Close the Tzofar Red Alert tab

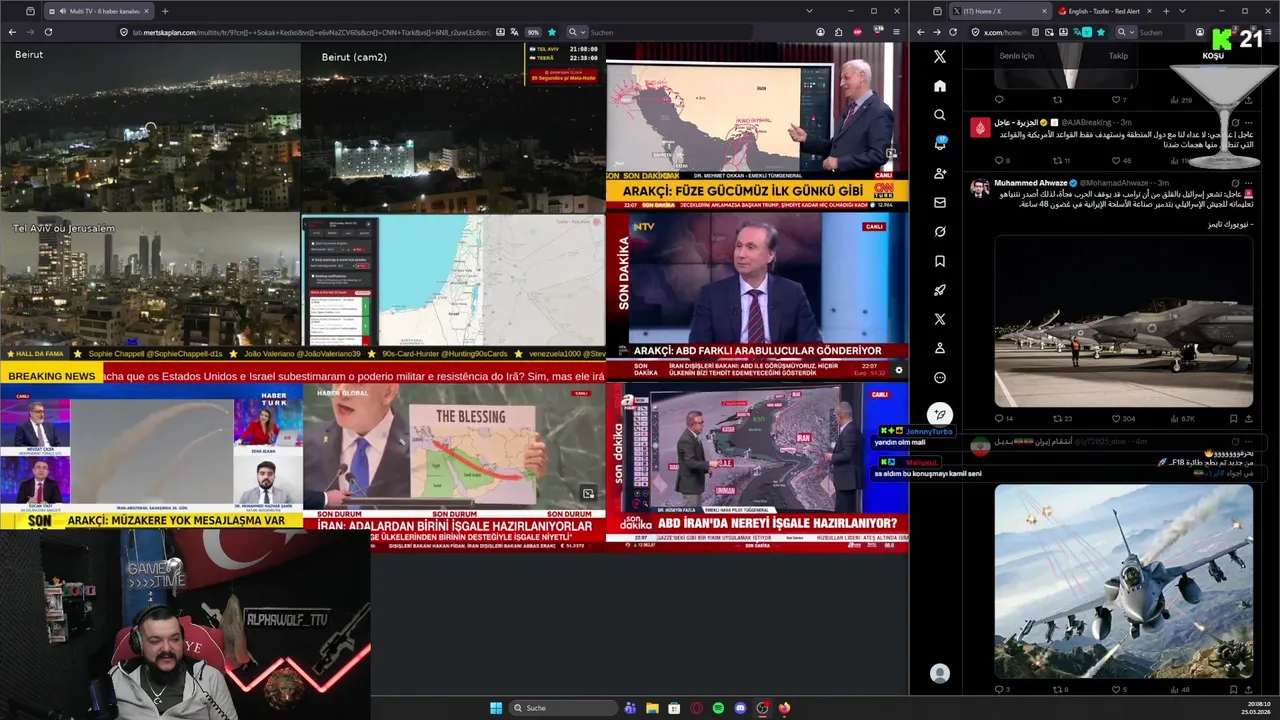[1149, 11]
